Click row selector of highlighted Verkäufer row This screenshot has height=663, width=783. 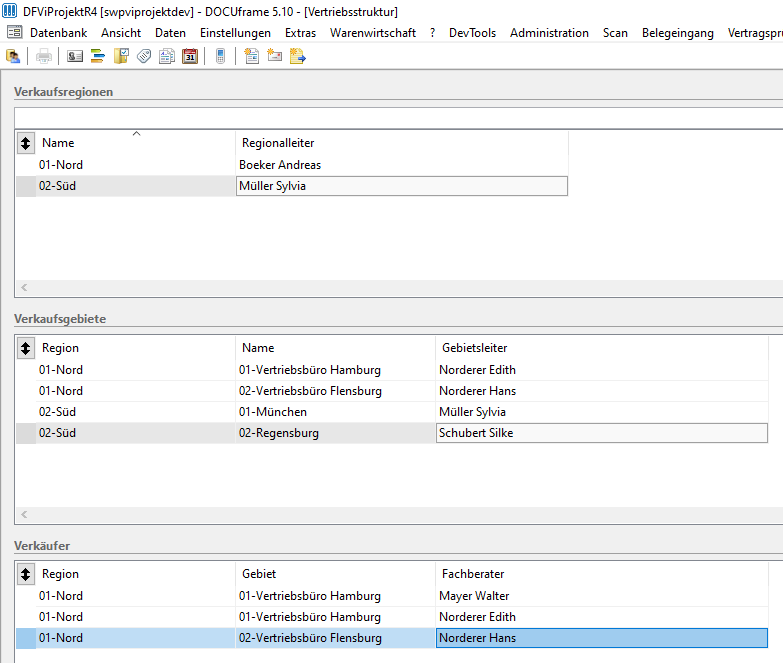[25, 638]
